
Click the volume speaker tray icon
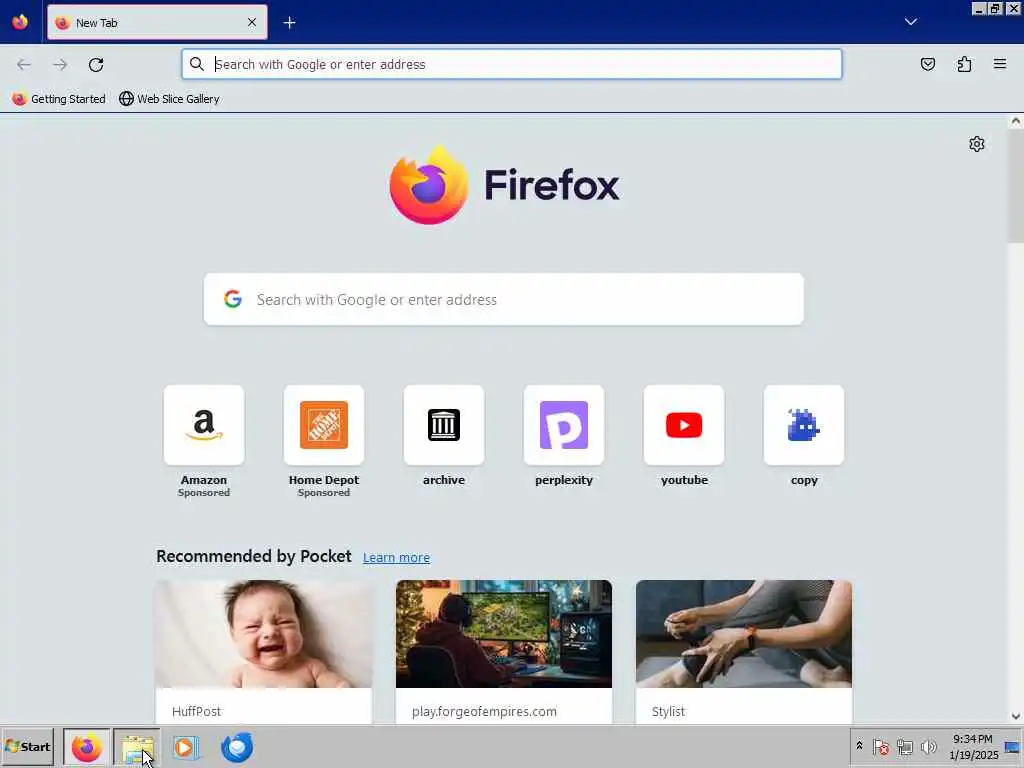point(928,746)
